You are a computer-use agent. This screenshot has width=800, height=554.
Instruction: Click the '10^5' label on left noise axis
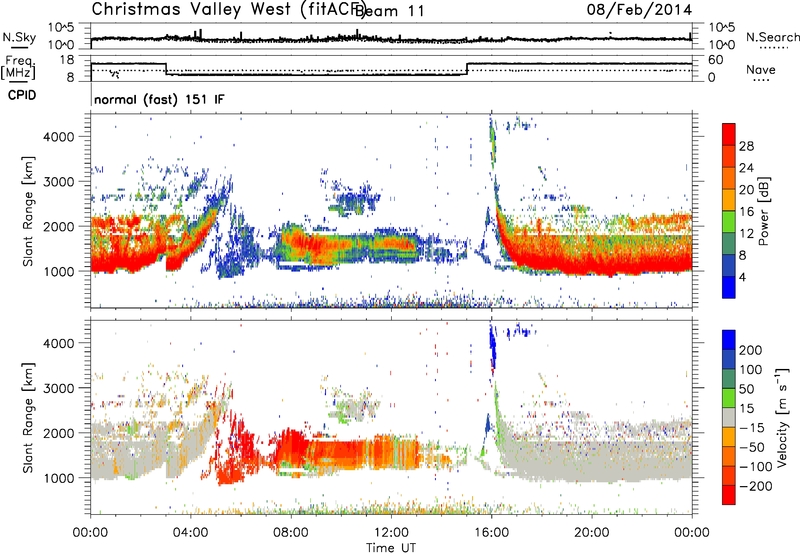point(61,28)
